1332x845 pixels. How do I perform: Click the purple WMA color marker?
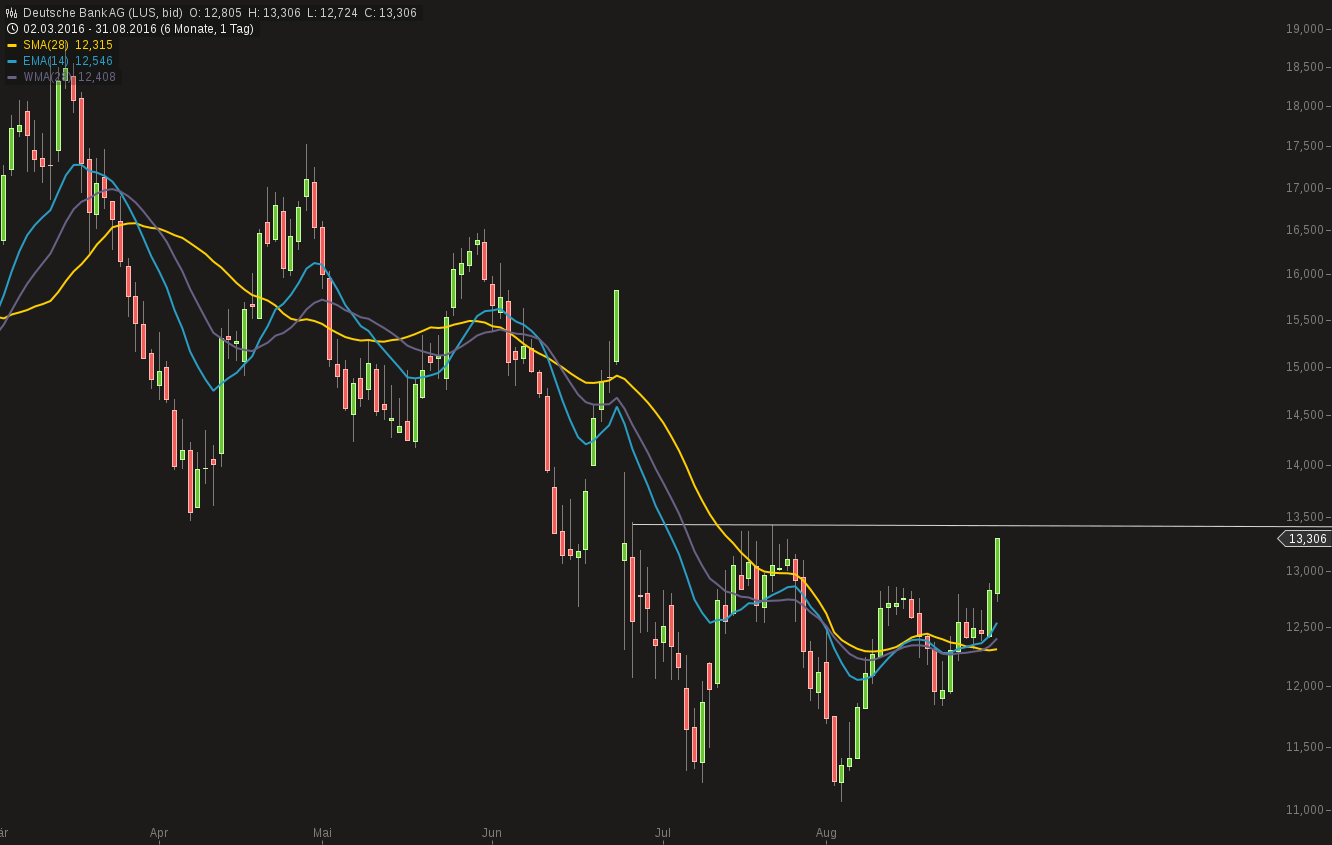pyautogui.click(x=12, y=77)
